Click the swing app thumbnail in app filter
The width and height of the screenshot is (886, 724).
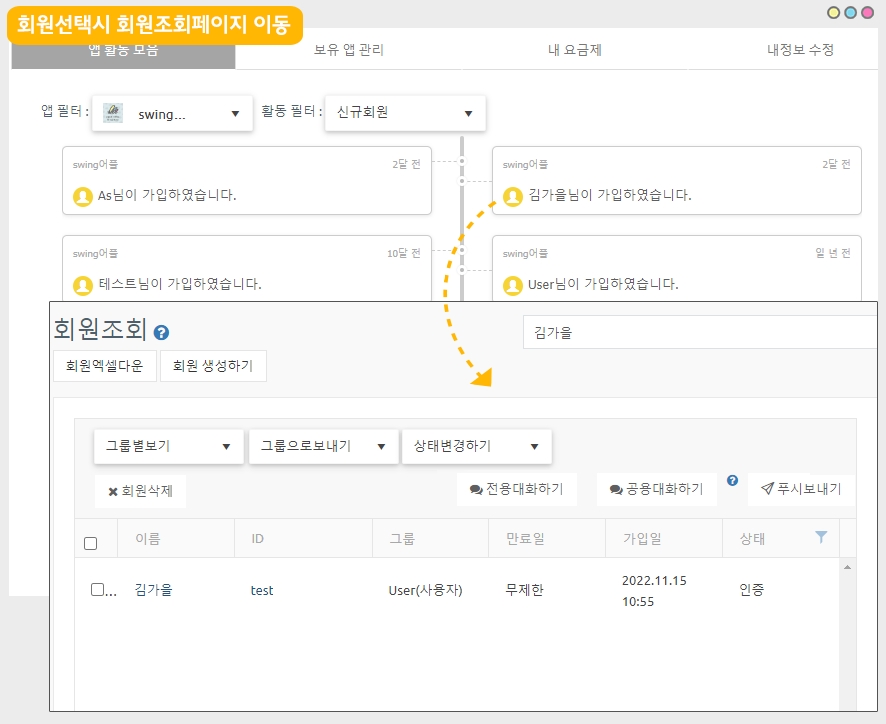[114, 114]
